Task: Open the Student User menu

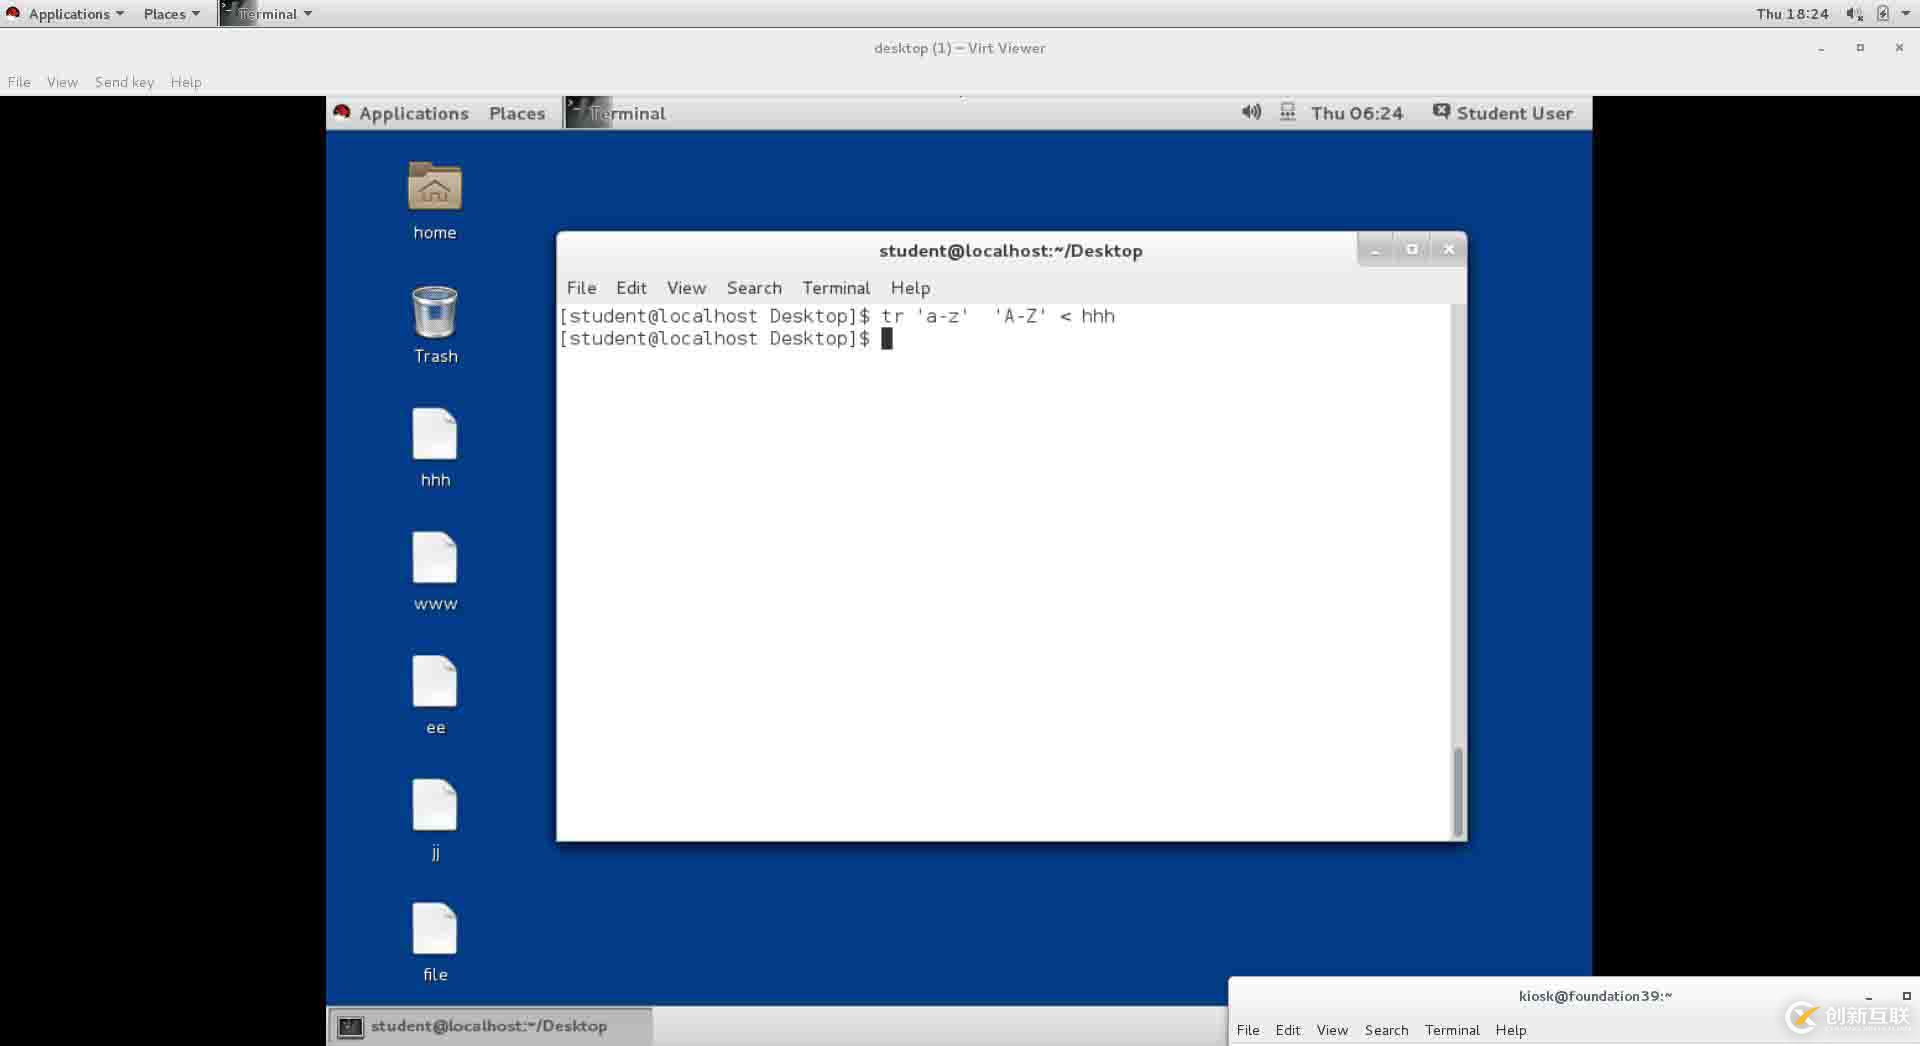Action: click(1503, 113)
